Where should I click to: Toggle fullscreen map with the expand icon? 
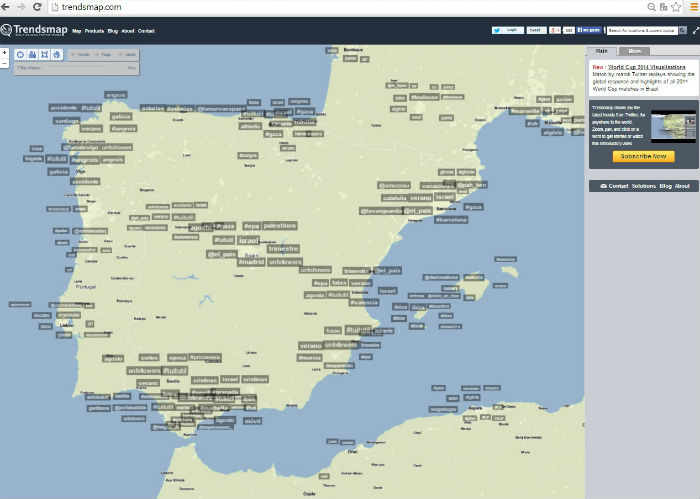click(x=695, y=31)
